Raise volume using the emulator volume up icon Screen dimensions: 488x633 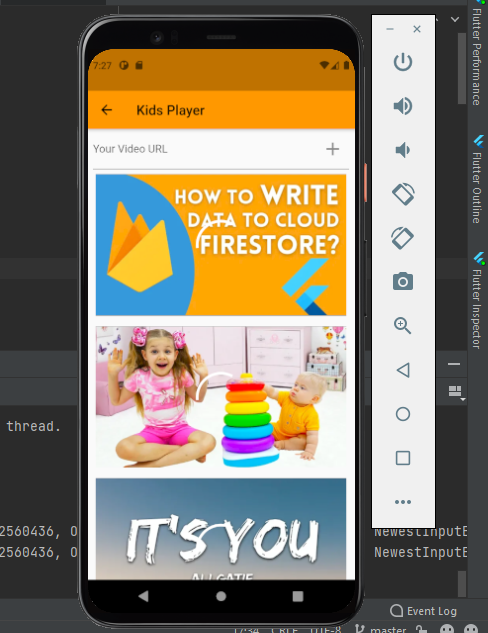click(x=402, y=106)
